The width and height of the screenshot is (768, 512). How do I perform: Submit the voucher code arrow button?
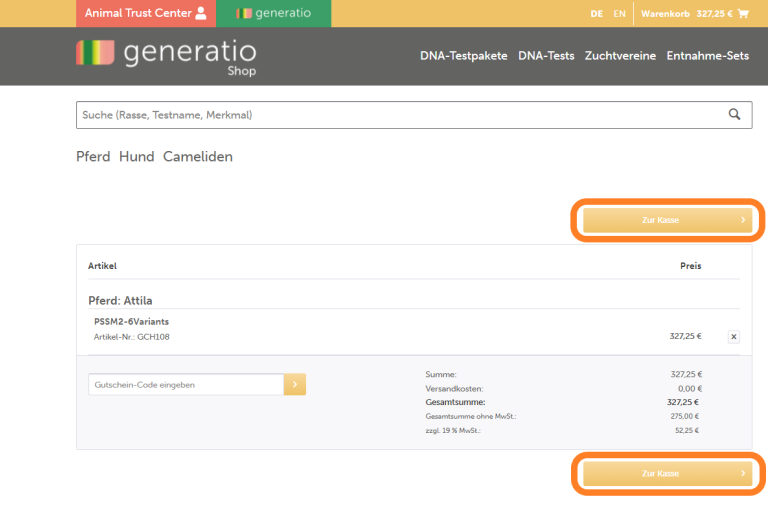[295, 385]
